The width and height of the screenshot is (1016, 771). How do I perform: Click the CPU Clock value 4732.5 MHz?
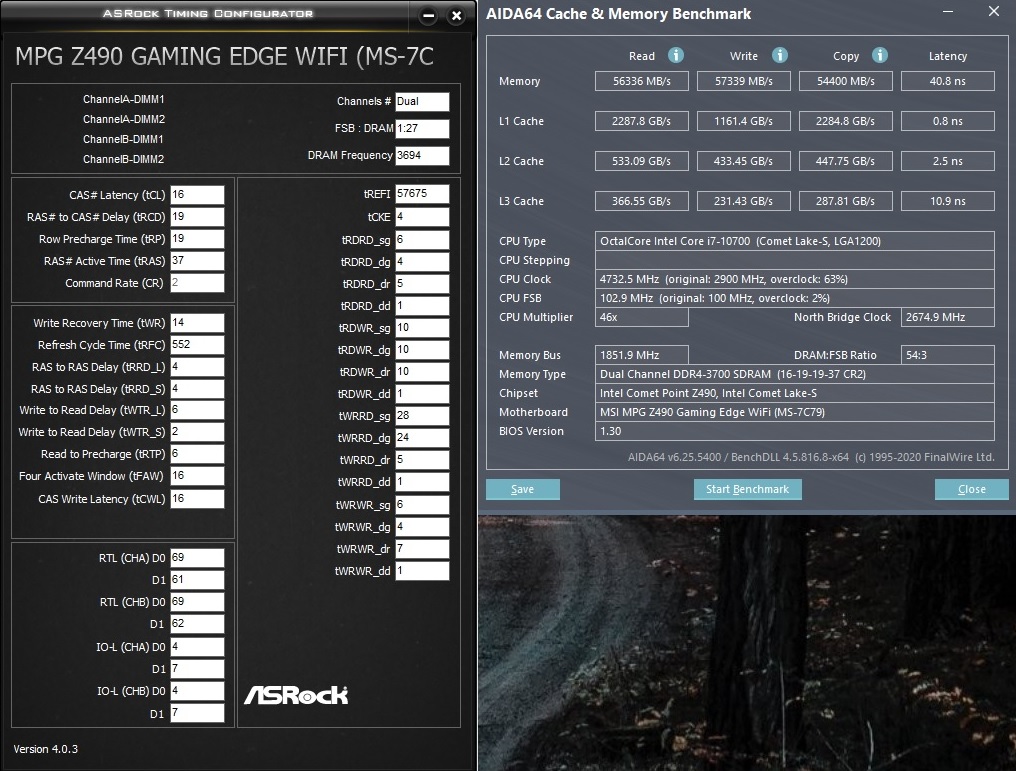(x=794, y=279)
